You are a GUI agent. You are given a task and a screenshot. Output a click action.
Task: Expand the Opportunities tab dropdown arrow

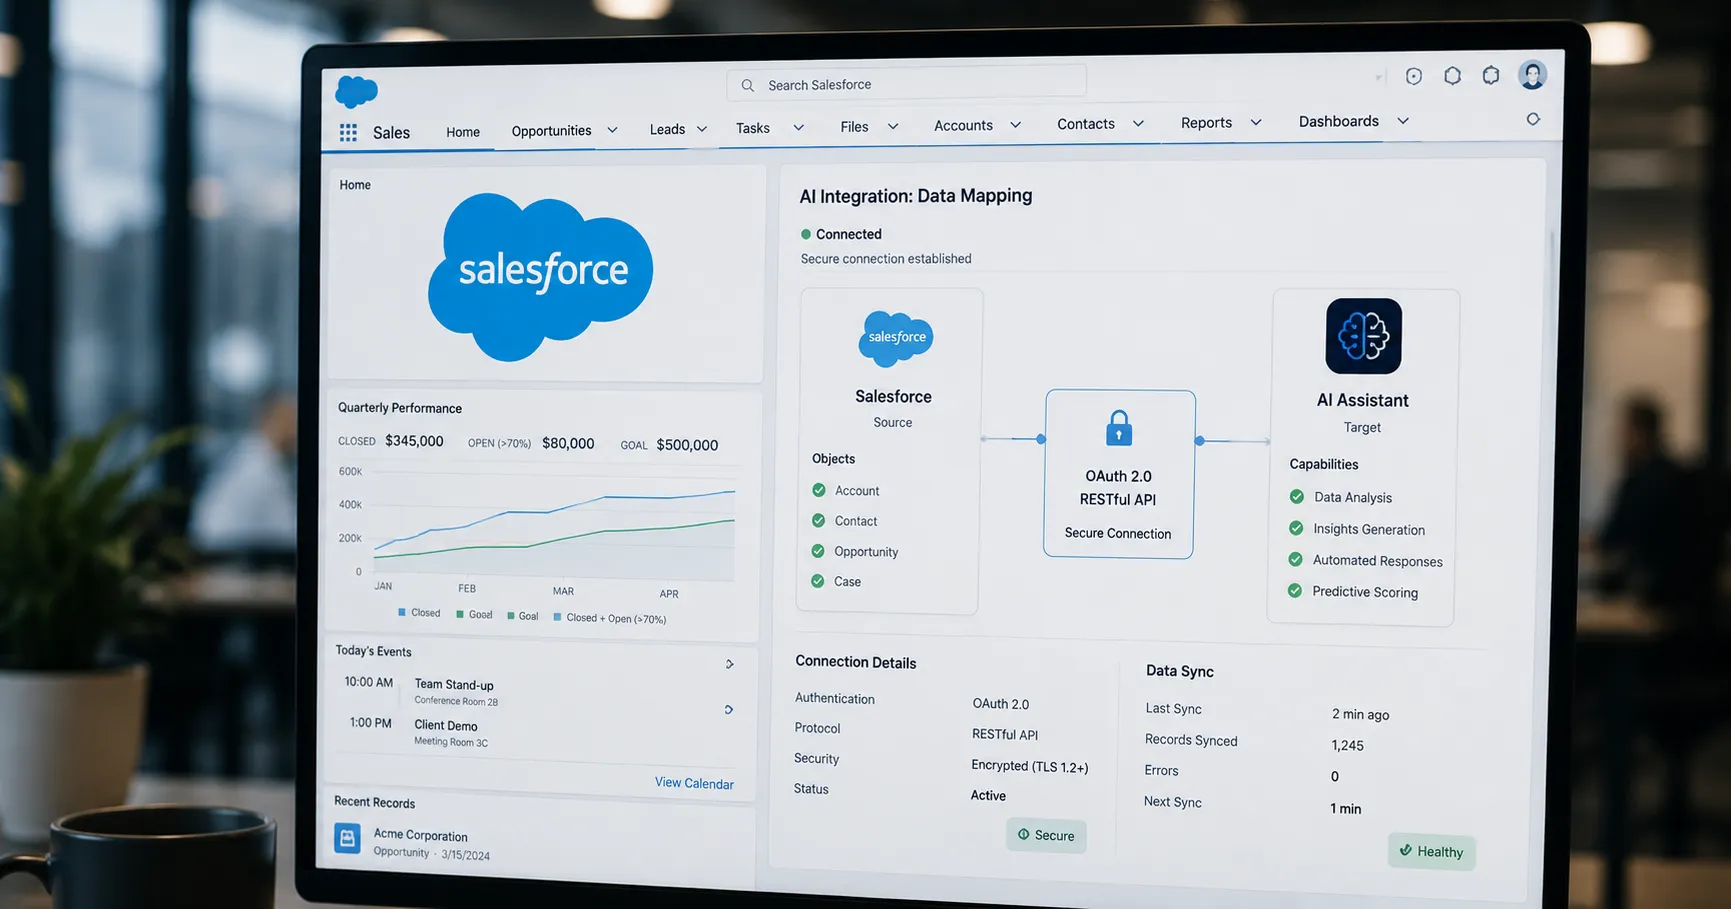coord(612,130)
